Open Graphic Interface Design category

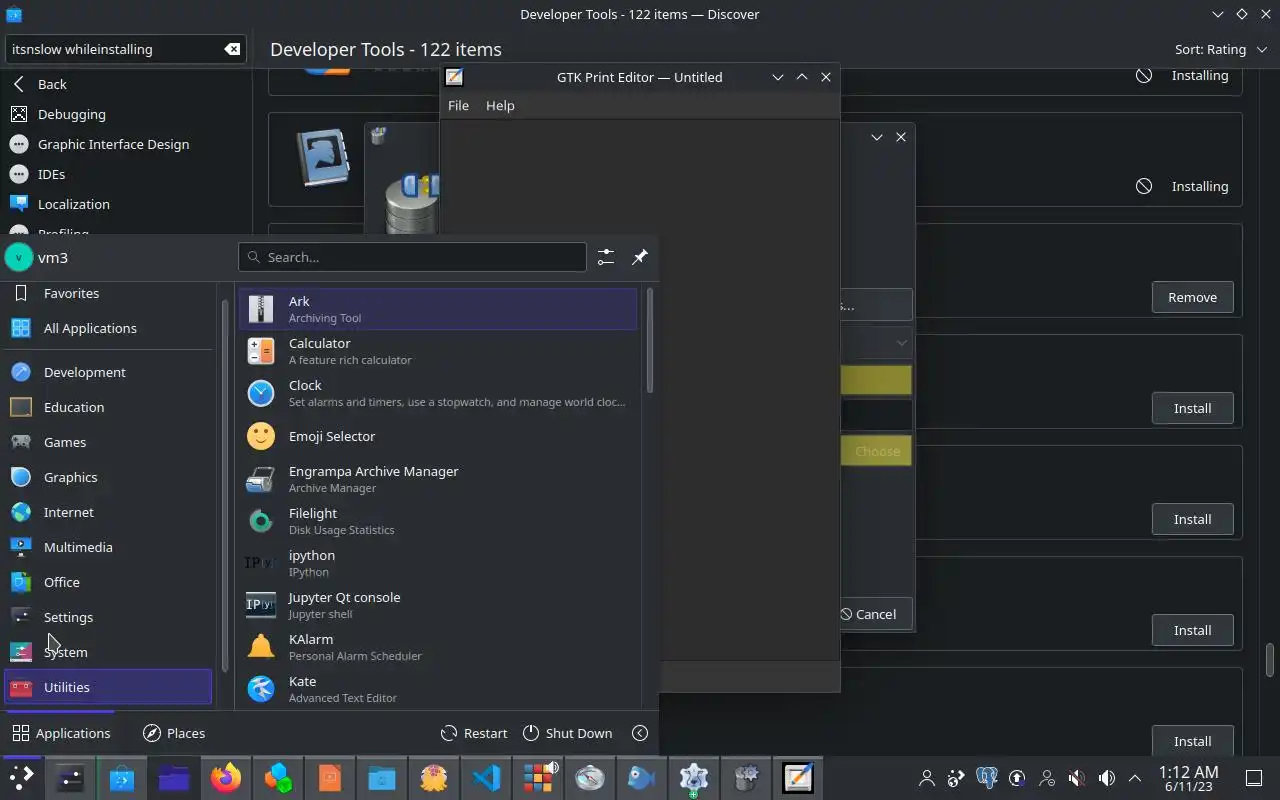[x=126, y=144]
